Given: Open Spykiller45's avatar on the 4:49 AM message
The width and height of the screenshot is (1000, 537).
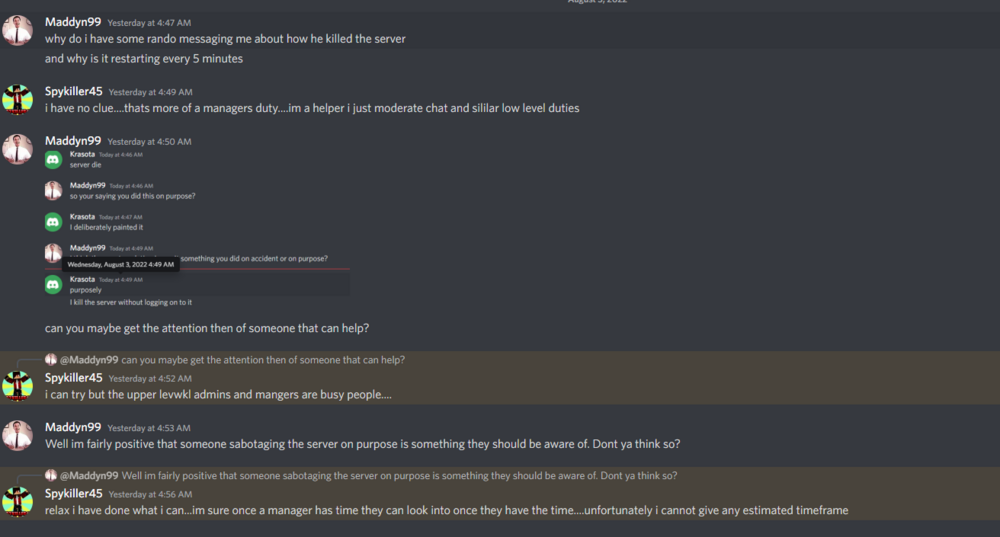Looking at the screenshot, I should pyautogui.click(x=17, y=100).
